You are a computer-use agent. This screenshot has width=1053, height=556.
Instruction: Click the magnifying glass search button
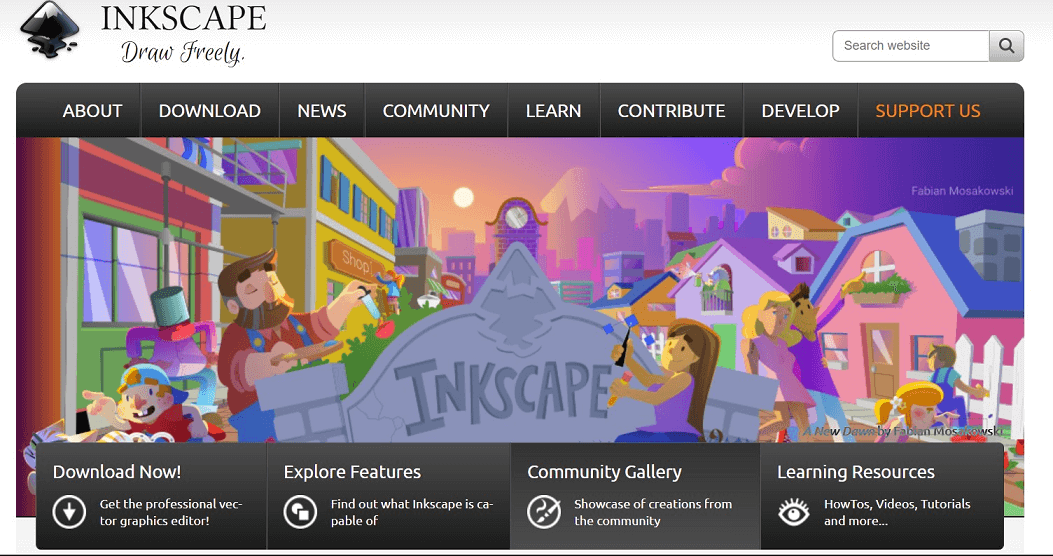(1006, 46)
